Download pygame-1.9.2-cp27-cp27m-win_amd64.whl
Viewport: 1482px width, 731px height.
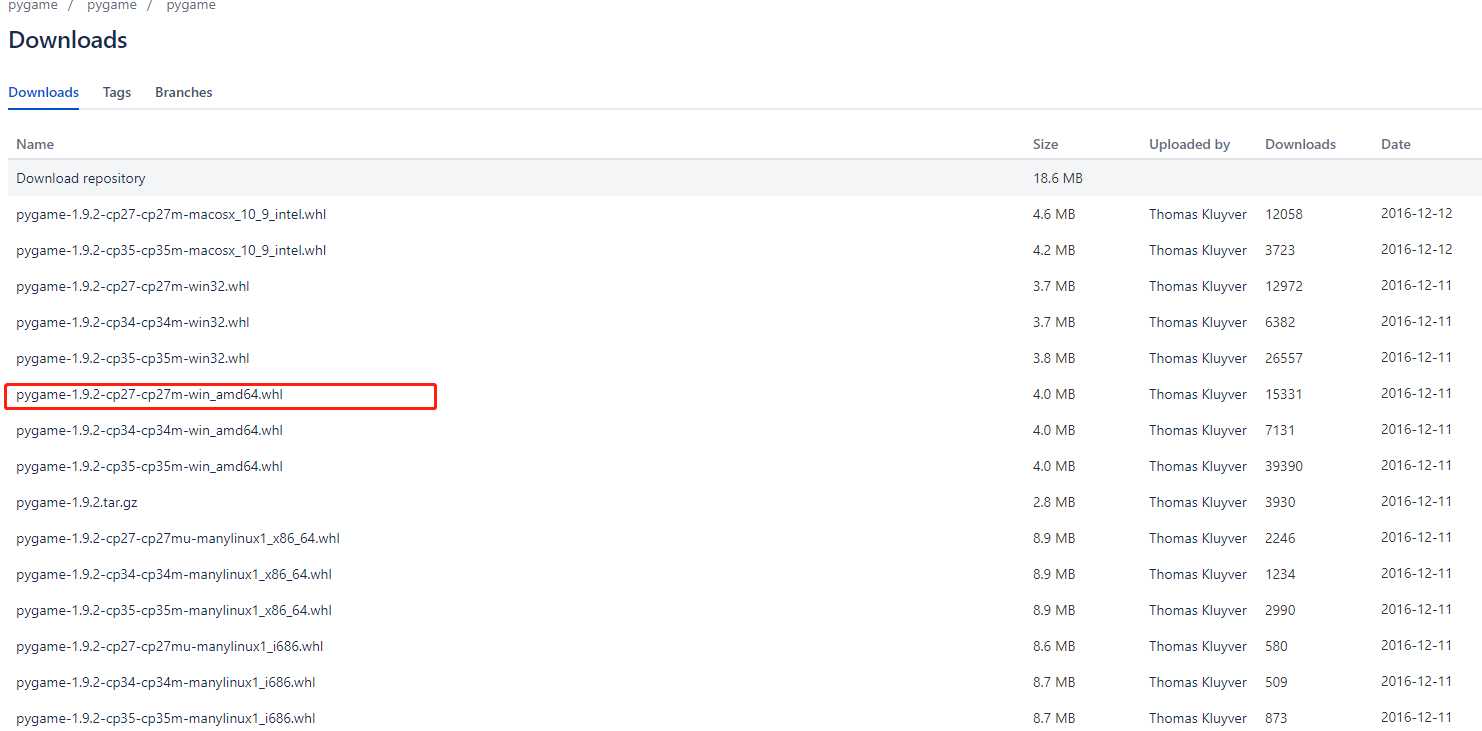pyautogui.click(x=150, y=394)
